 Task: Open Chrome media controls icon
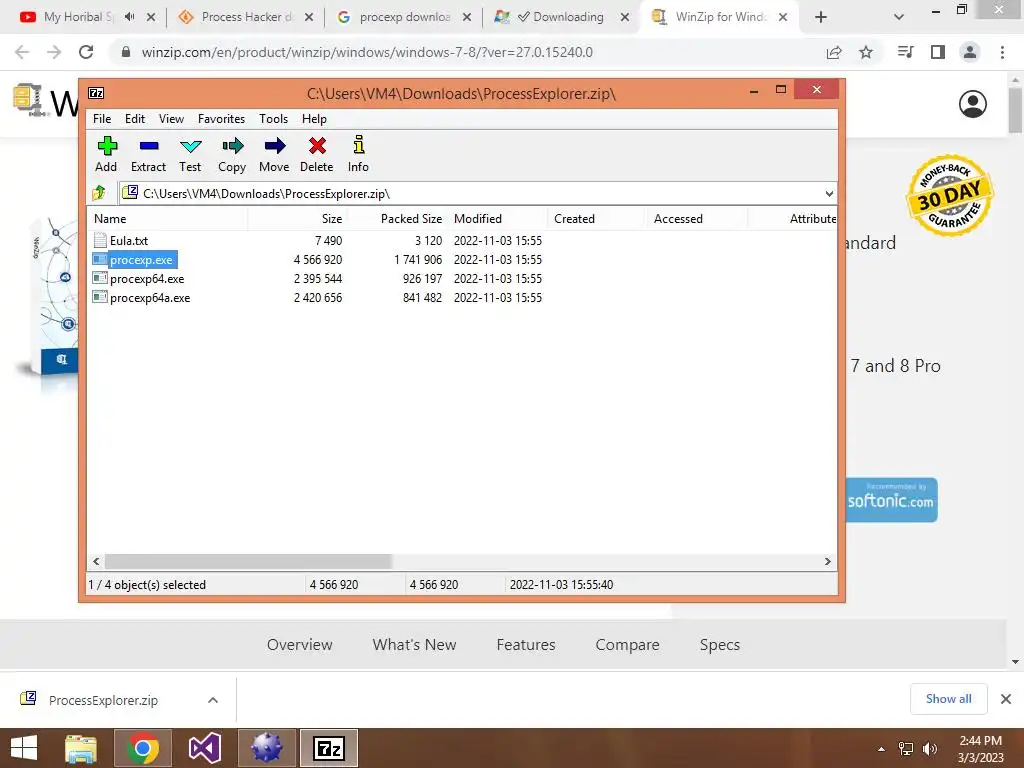click(905, 52)
